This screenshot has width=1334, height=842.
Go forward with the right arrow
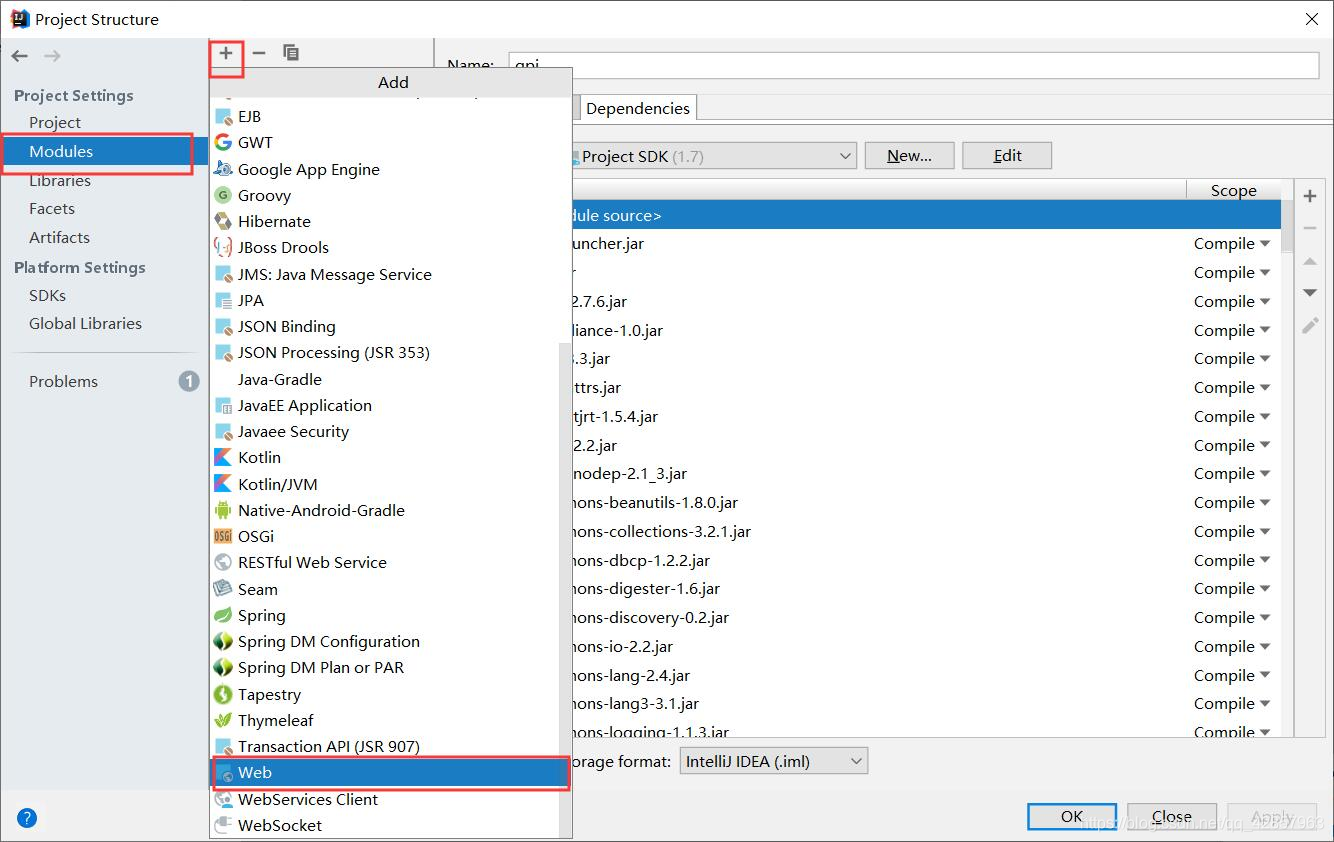click(x=52, y=56)
